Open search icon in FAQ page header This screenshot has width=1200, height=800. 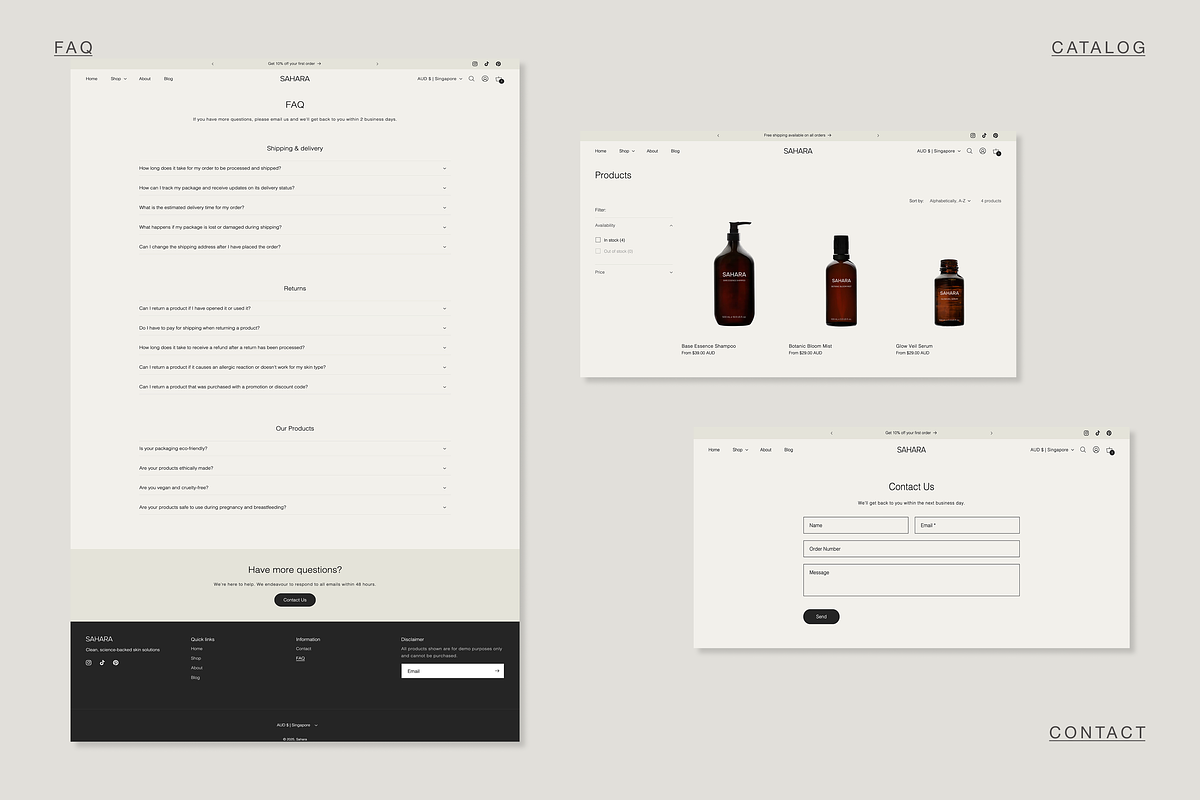pyautogui.click(x=472, y=79)
